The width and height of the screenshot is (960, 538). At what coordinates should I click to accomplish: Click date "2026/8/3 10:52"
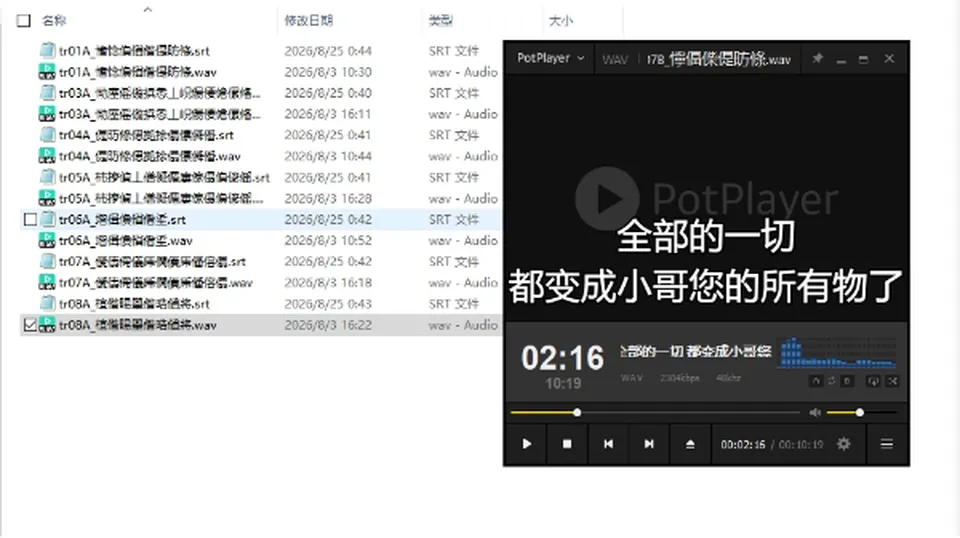pos(328,241)
